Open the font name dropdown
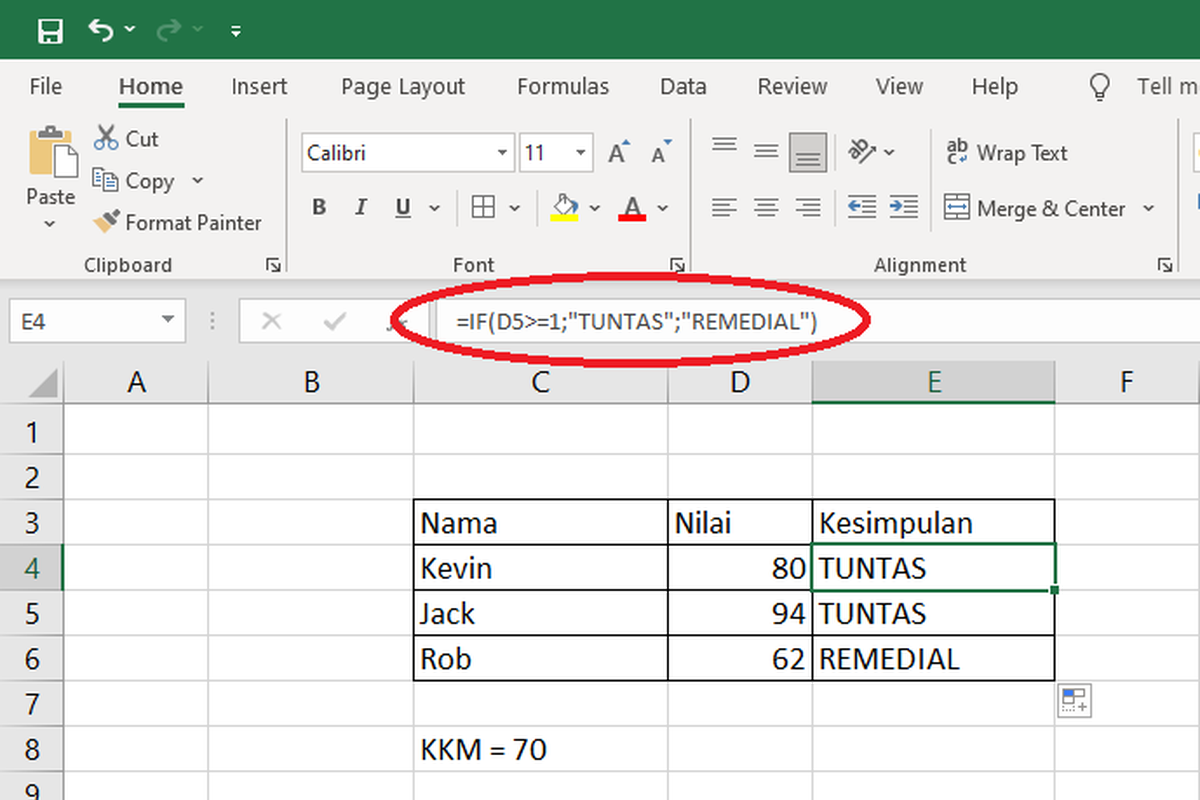The height and width of the screenshot is (800, 1200). [x=502, y=152]
